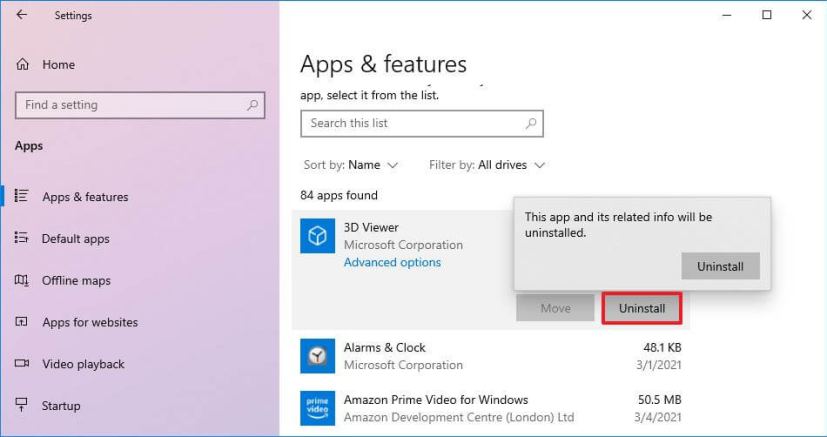Open Apps for websites settings
The width and height of the screenshot is (827, 437).
90,322
